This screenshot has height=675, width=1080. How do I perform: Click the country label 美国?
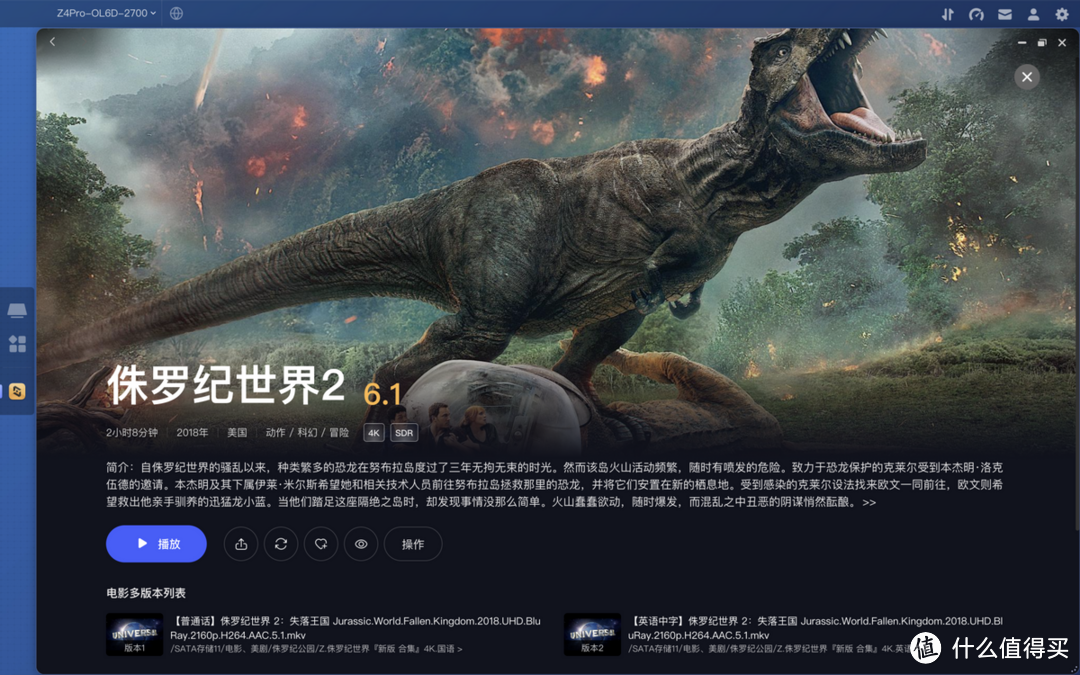click(x=237, y=433)
